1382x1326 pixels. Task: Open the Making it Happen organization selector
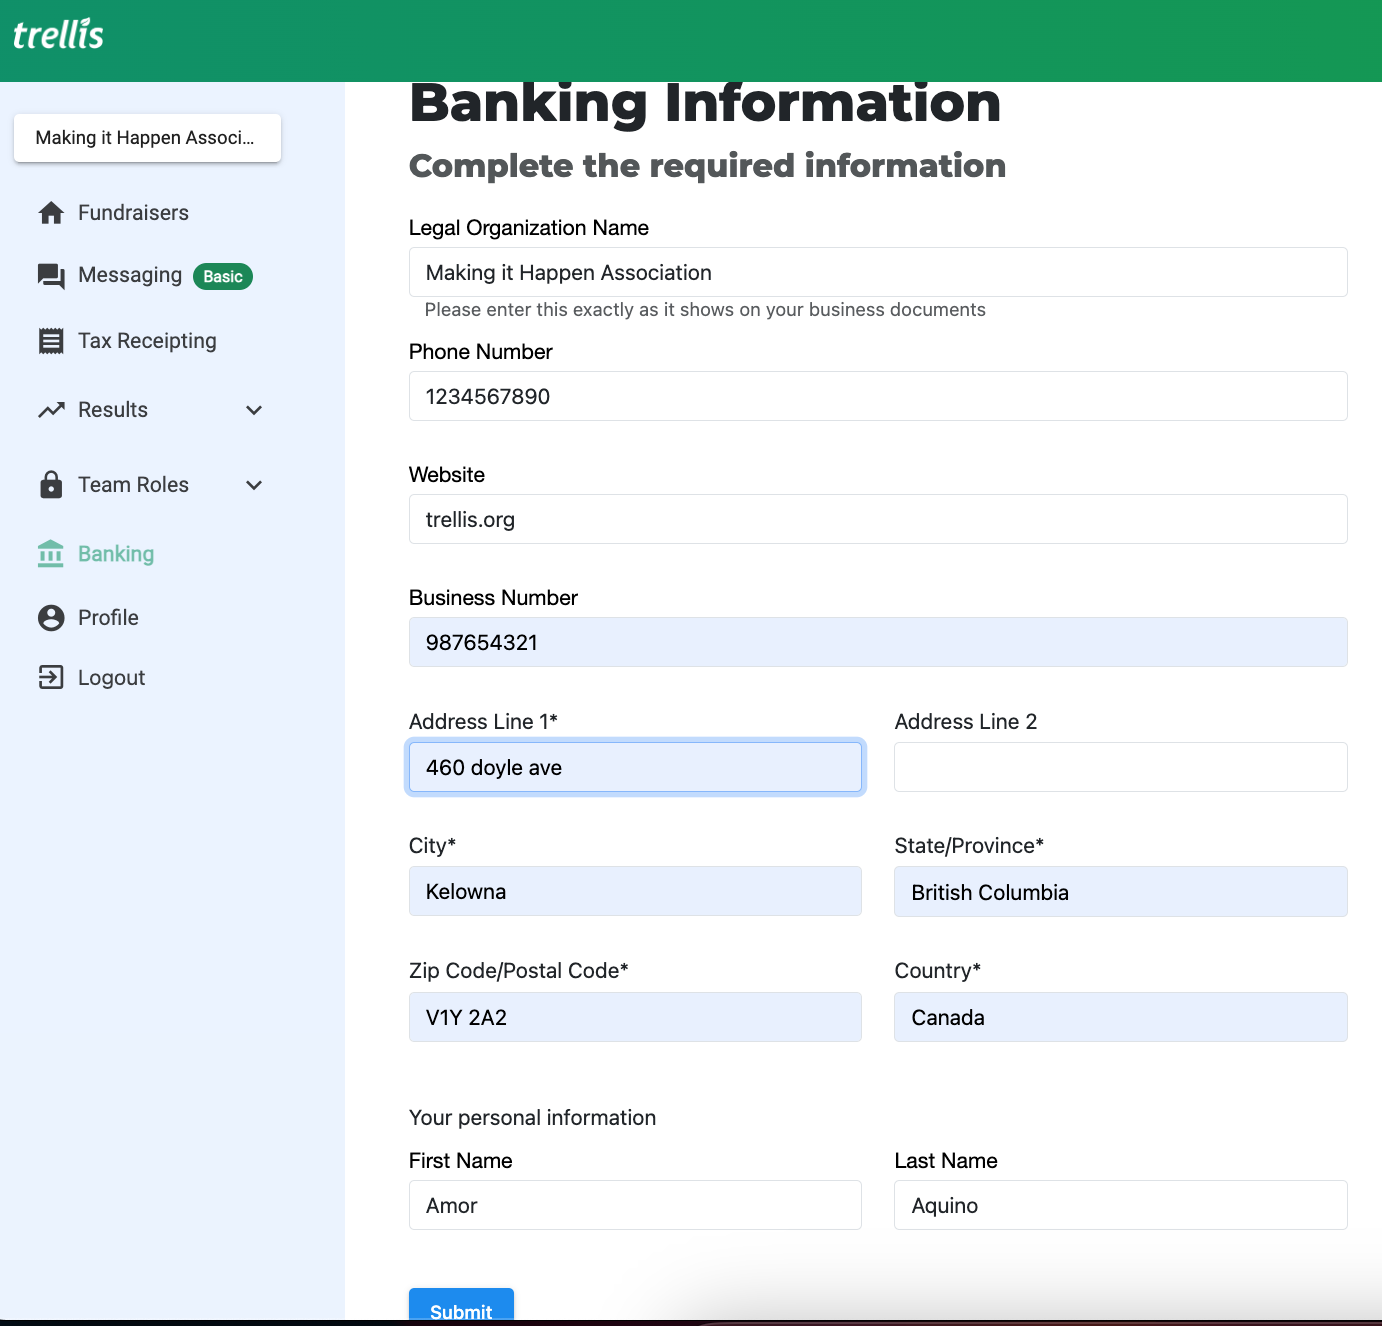coord(147,138)
